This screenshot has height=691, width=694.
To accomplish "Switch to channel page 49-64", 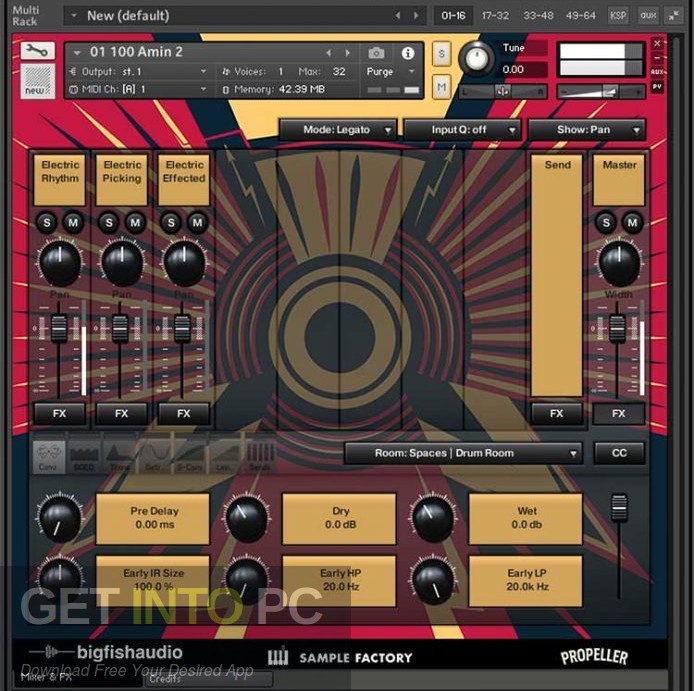I will tap(580, 16).
